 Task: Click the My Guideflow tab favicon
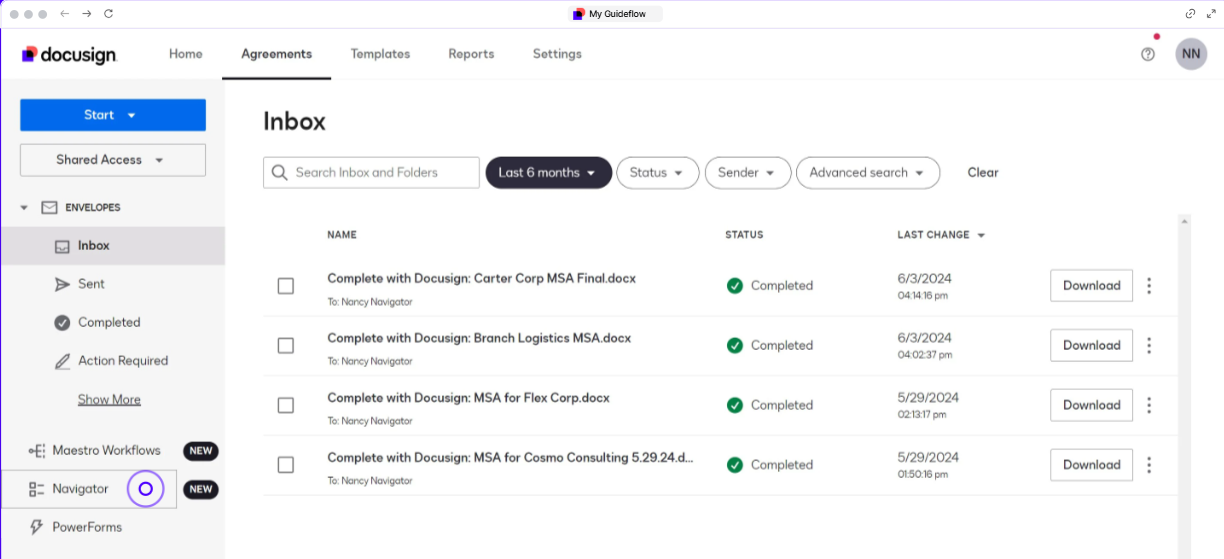578,14
